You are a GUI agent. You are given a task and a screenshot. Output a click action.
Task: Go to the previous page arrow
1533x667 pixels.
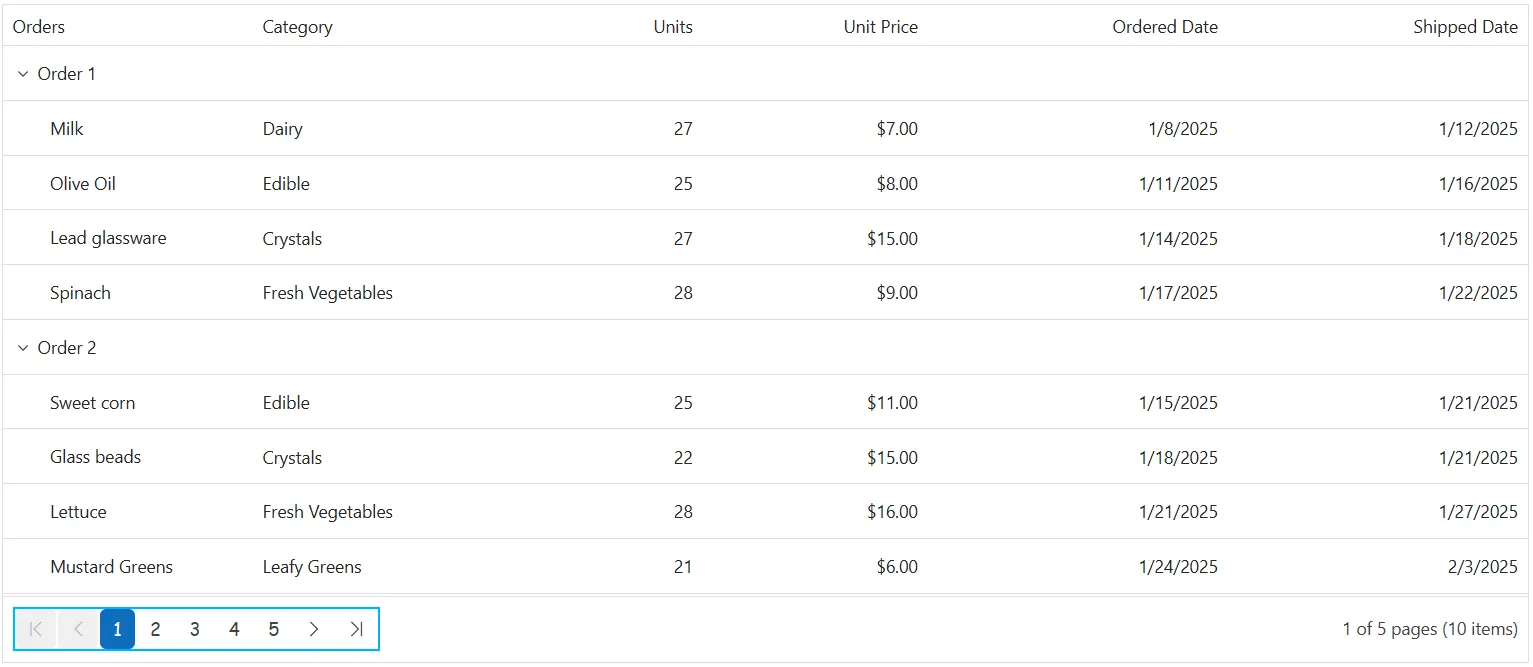(x=78, y=629)
